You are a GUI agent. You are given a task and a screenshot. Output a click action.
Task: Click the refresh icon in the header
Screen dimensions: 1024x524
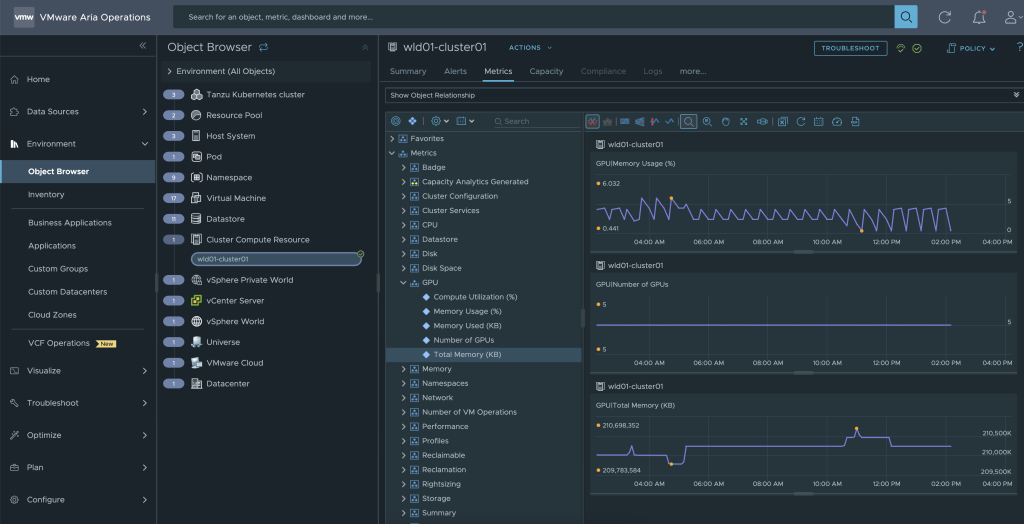944,17
